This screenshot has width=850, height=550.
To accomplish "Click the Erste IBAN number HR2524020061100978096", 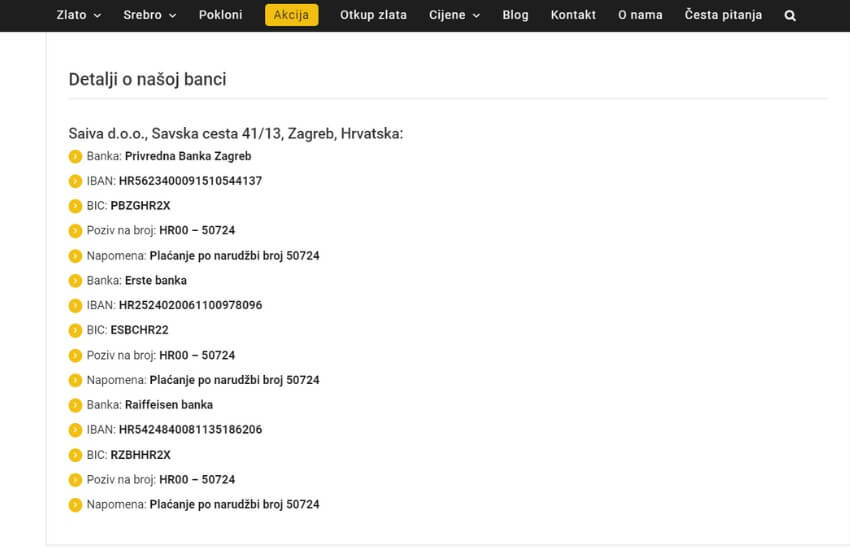I will coord(190,305).
